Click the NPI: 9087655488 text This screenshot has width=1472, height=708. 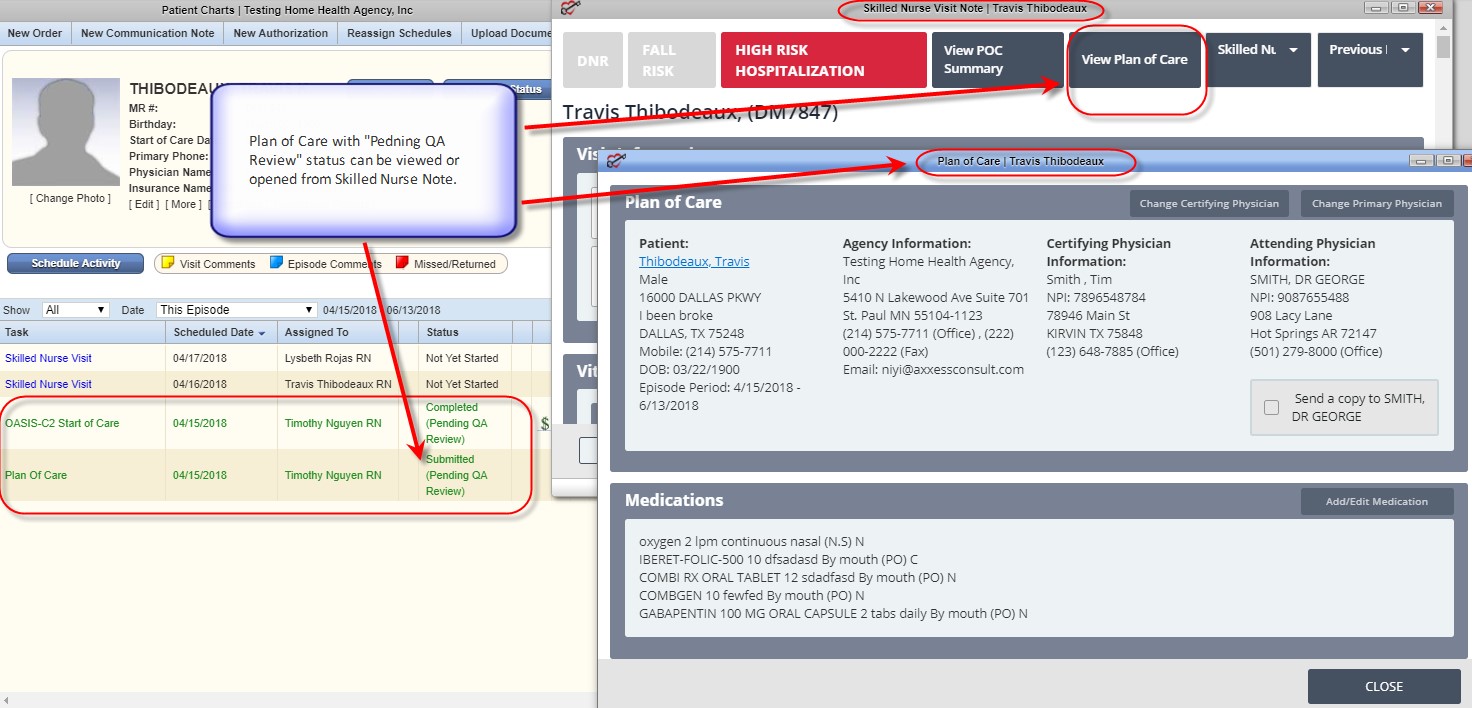tap(1299, 297)
